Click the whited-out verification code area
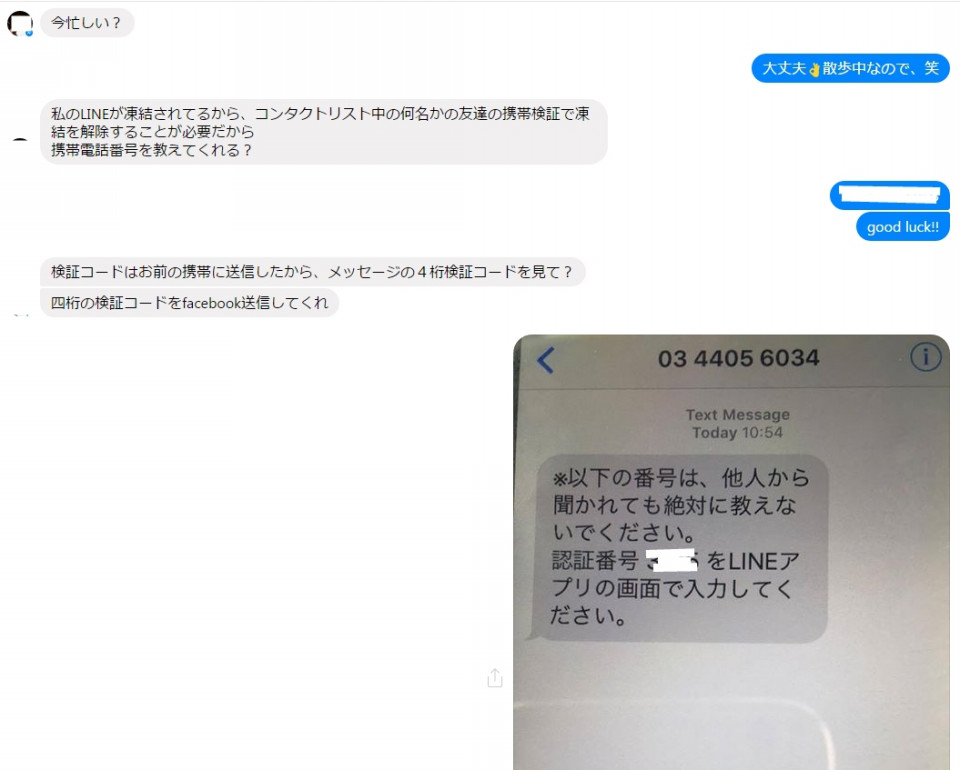This screenshot has height=770, width=960. click(672, 561)
